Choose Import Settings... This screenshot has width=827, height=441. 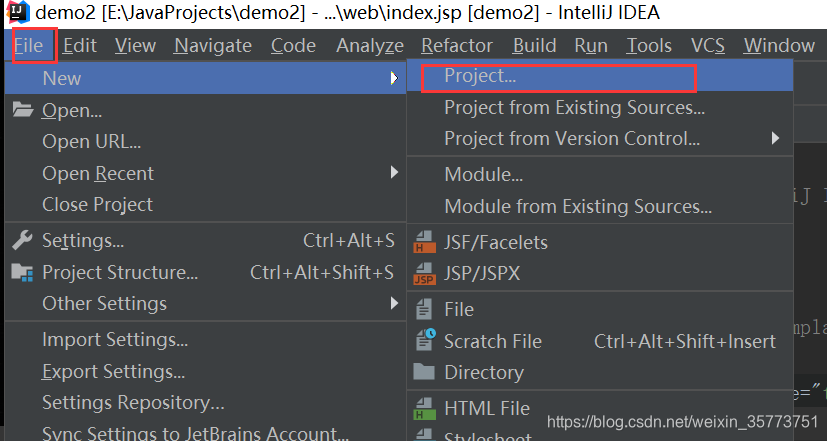pos(205,340)
